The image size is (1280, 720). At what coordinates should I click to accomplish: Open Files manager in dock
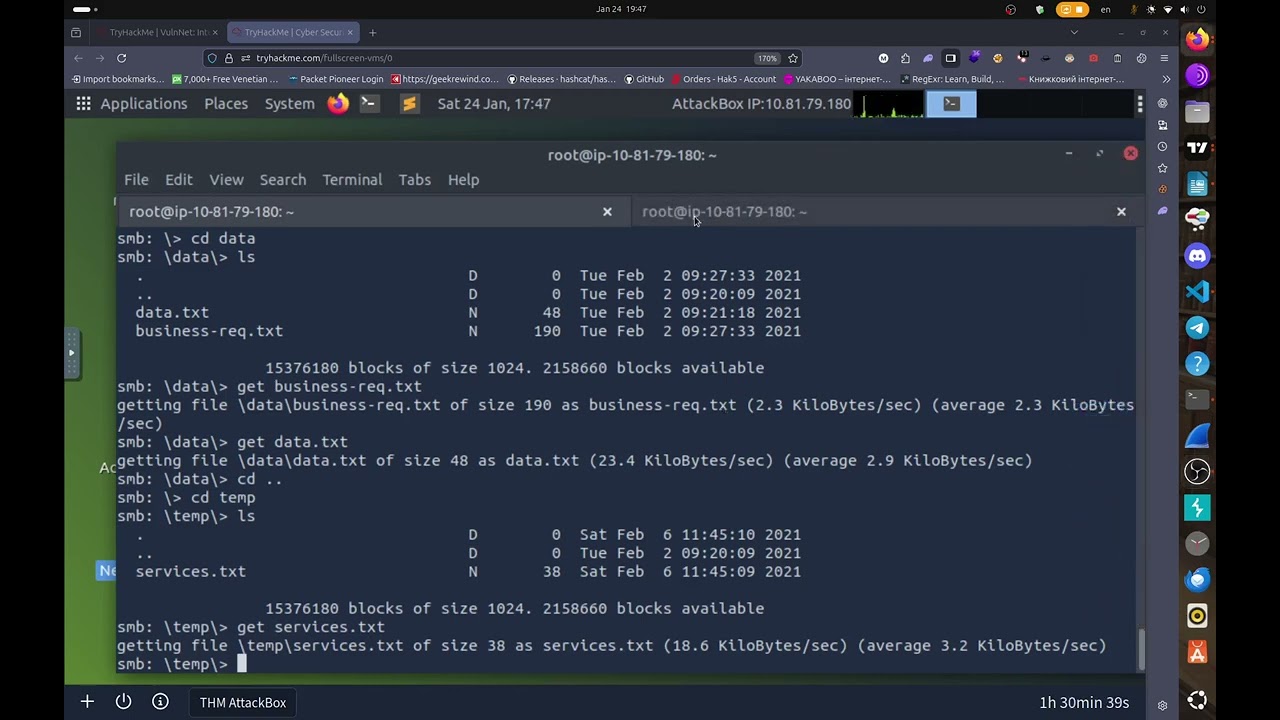click(x=1197, y=112)
